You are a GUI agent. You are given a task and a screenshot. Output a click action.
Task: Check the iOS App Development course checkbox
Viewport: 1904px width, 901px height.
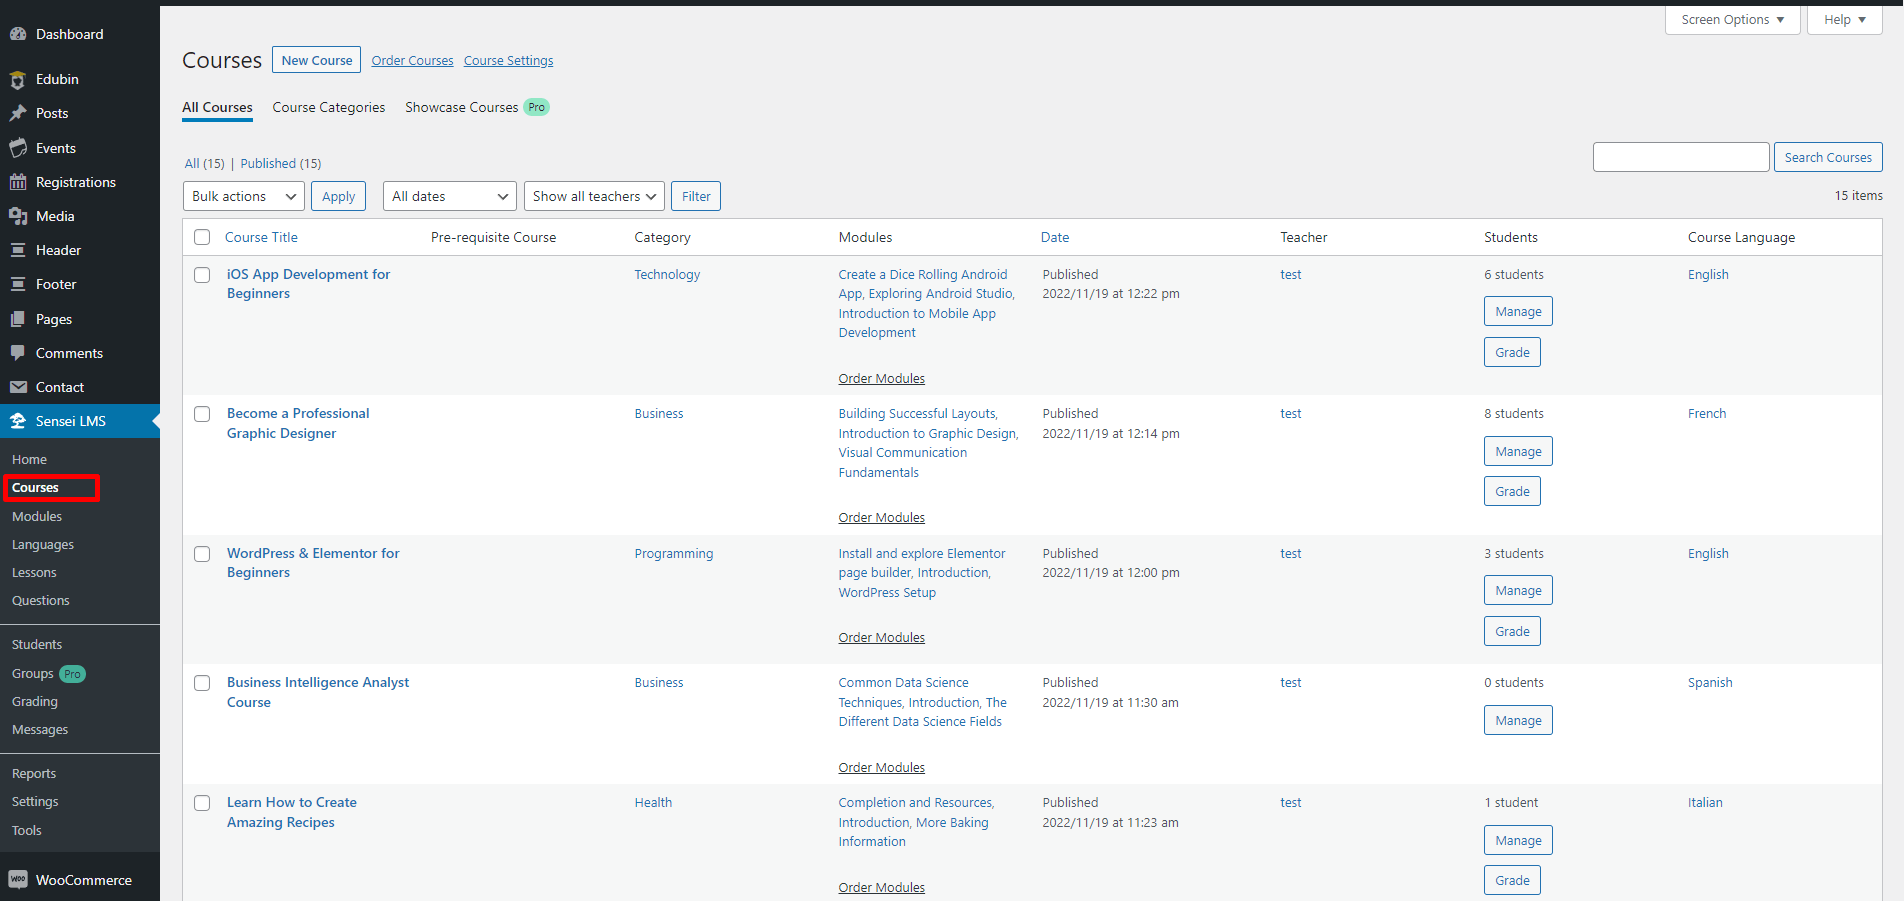(202, 275)
